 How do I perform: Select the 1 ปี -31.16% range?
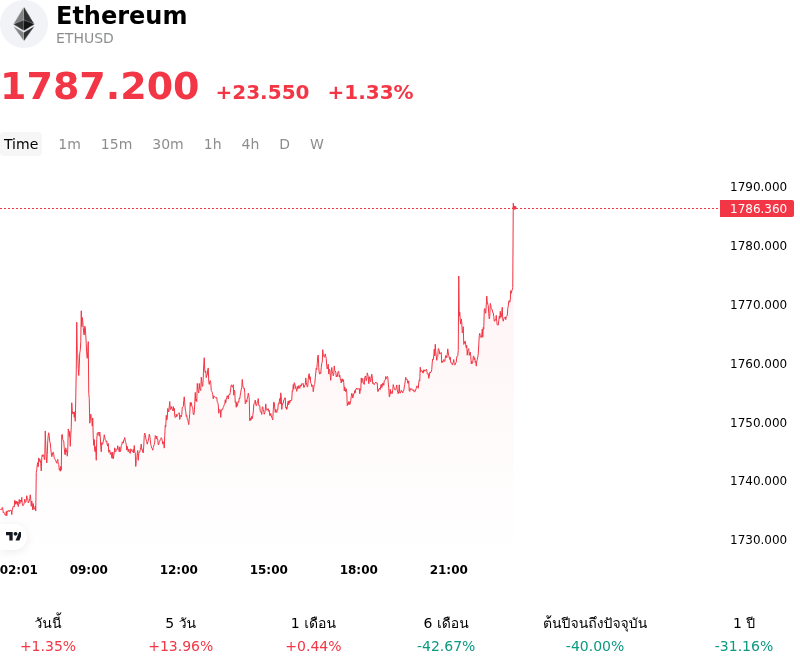click(x=744, y=634)
